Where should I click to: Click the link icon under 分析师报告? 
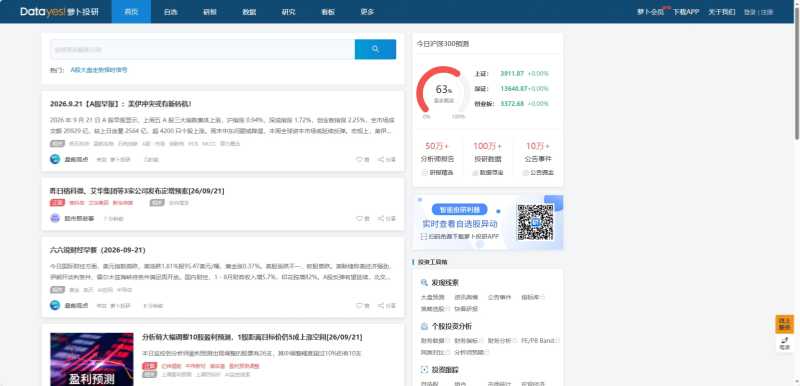click(x=426, y=173)
